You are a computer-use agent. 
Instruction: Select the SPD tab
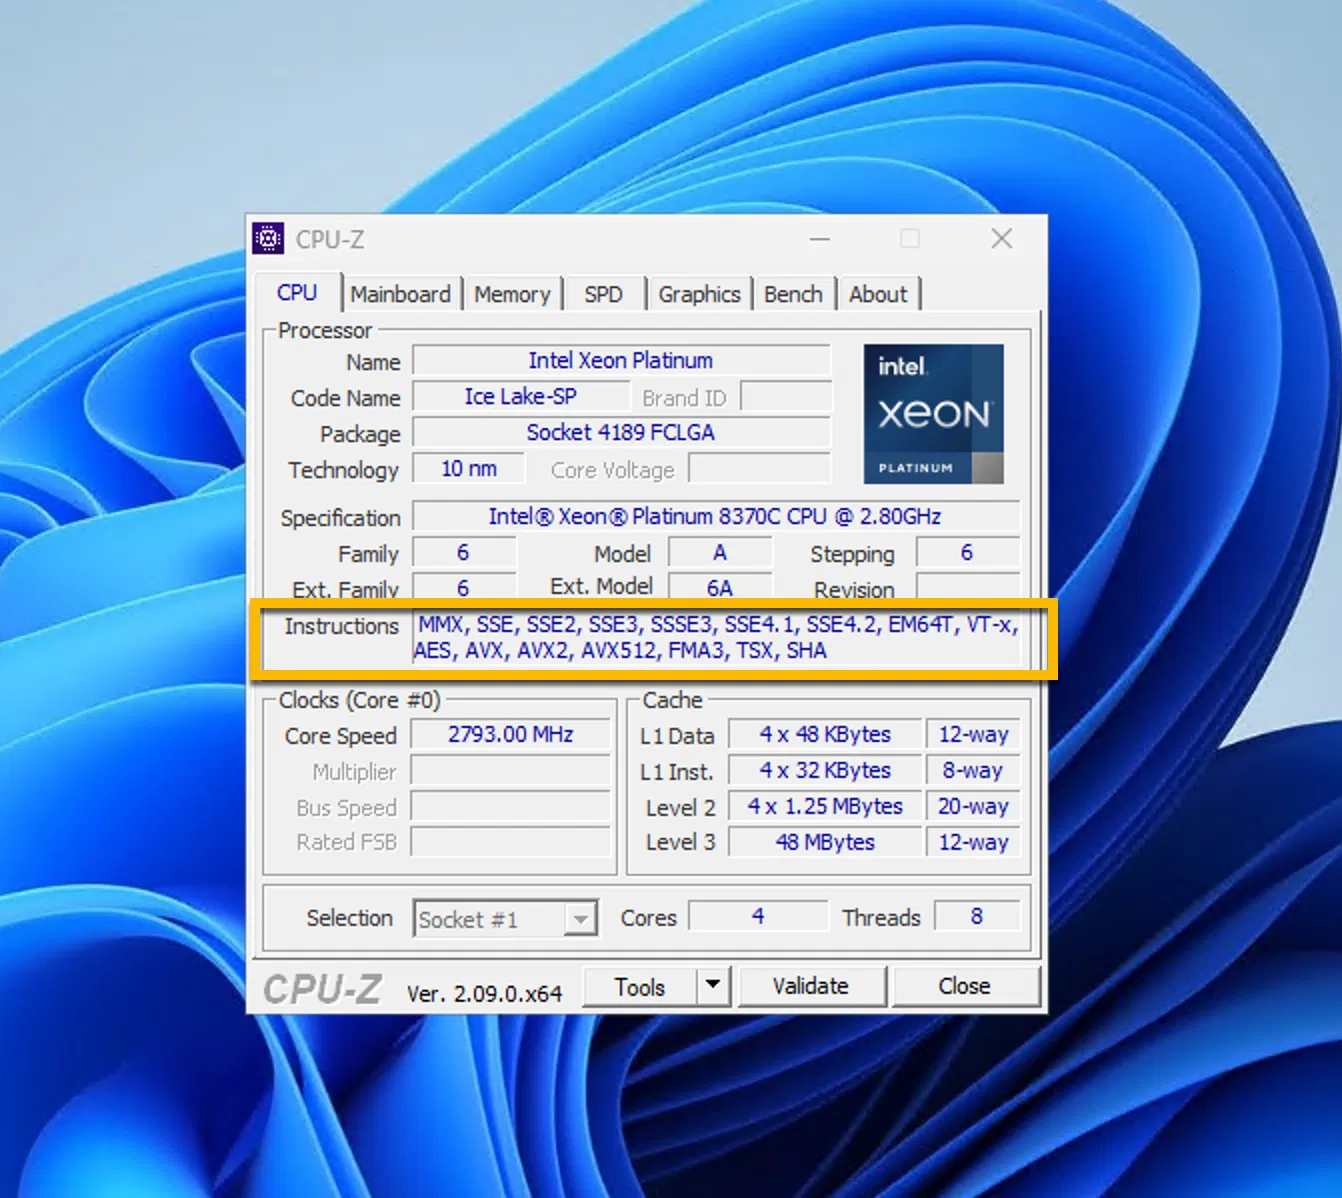pos(603,294)
